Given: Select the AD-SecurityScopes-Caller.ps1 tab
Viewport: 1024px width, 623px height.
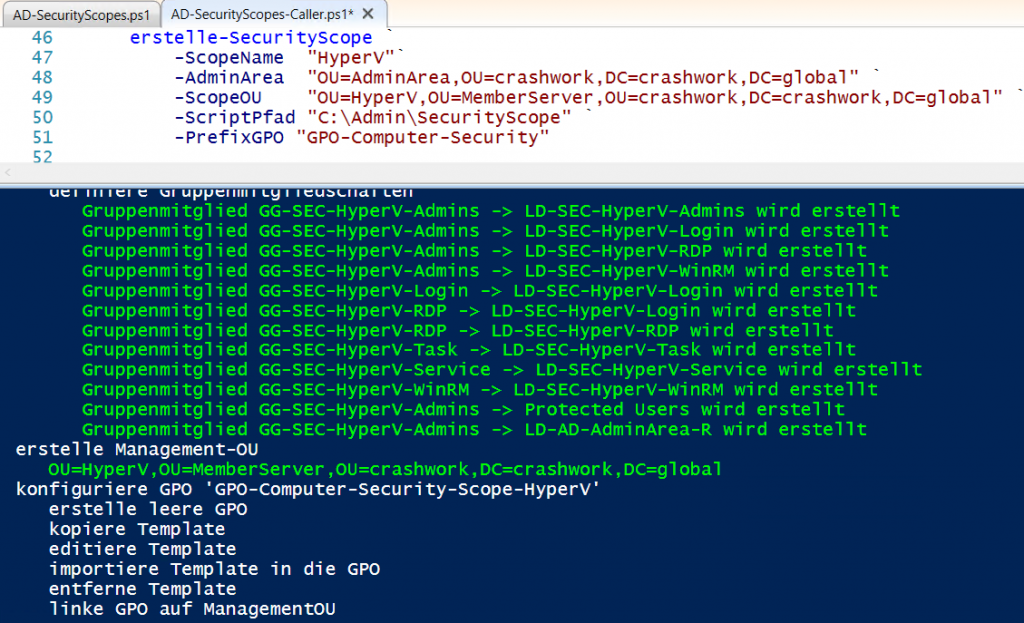Looking at the screenshot, I should click(x=262, y=14).
